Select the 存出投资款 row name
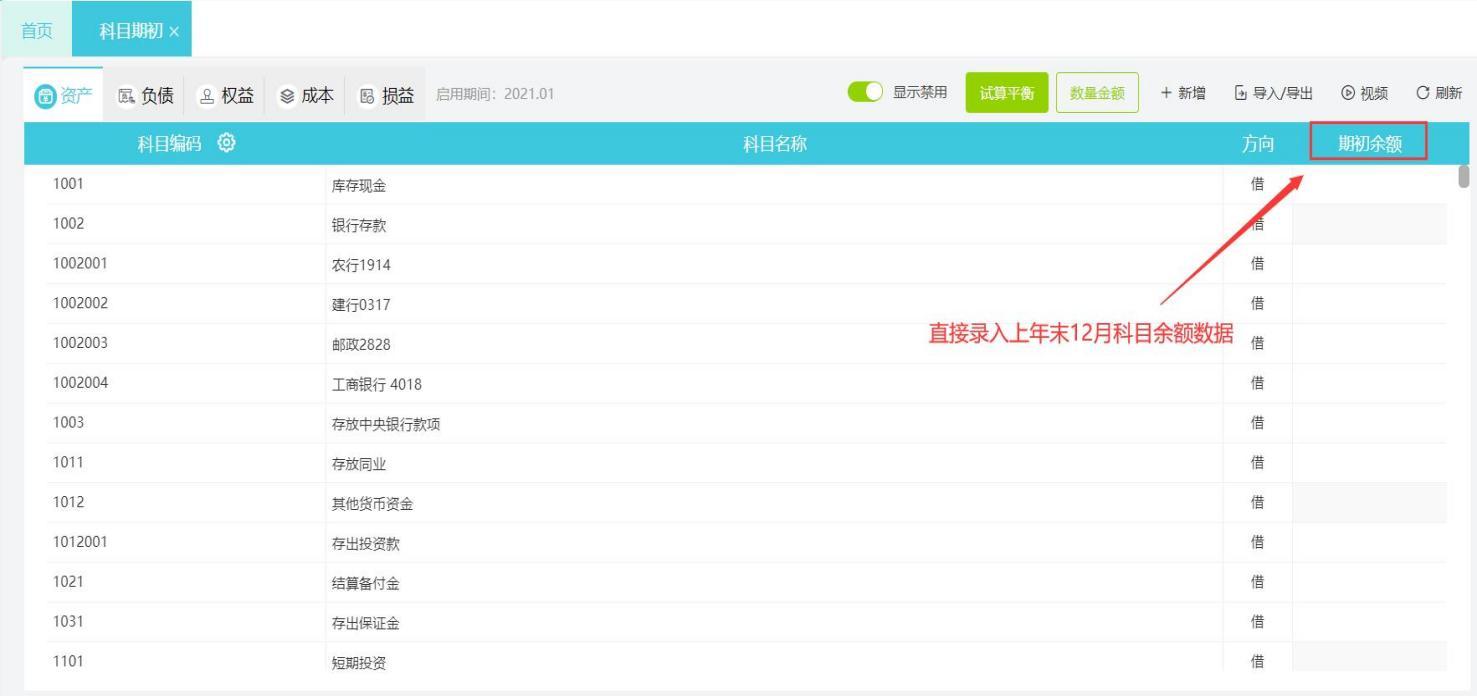Screen dimensions: 1477x696 coord(365,544)
